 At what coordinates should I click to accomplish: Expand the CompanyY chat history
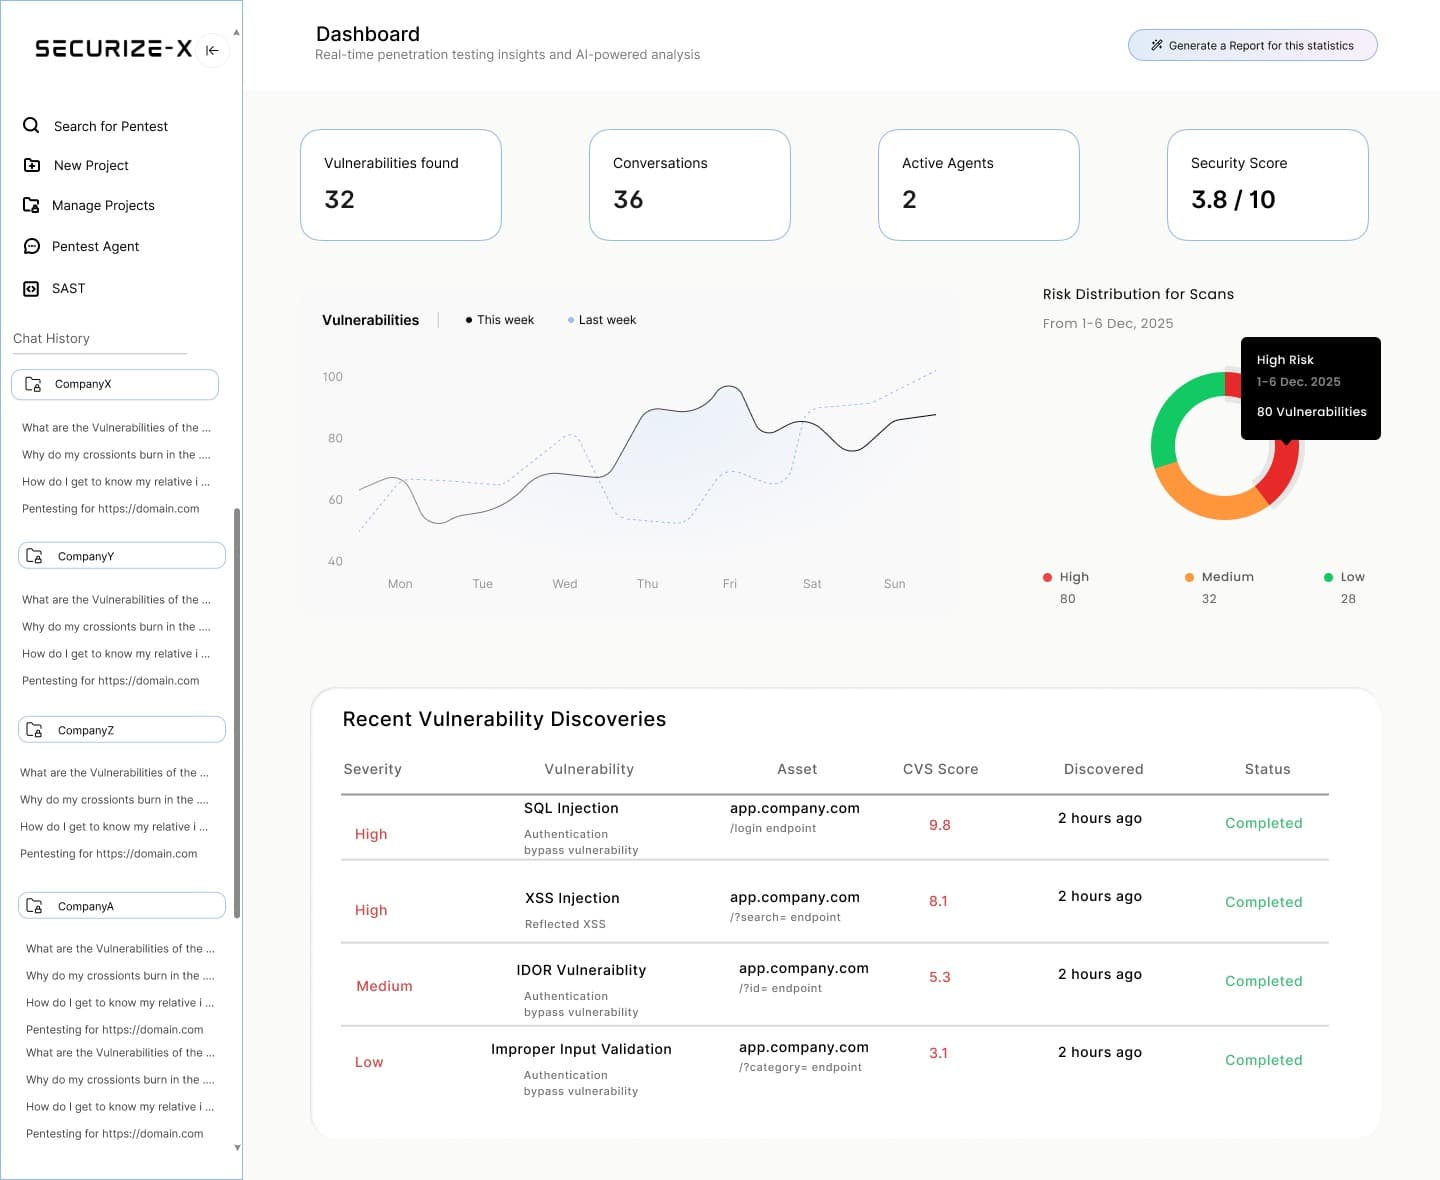point(121,555)
